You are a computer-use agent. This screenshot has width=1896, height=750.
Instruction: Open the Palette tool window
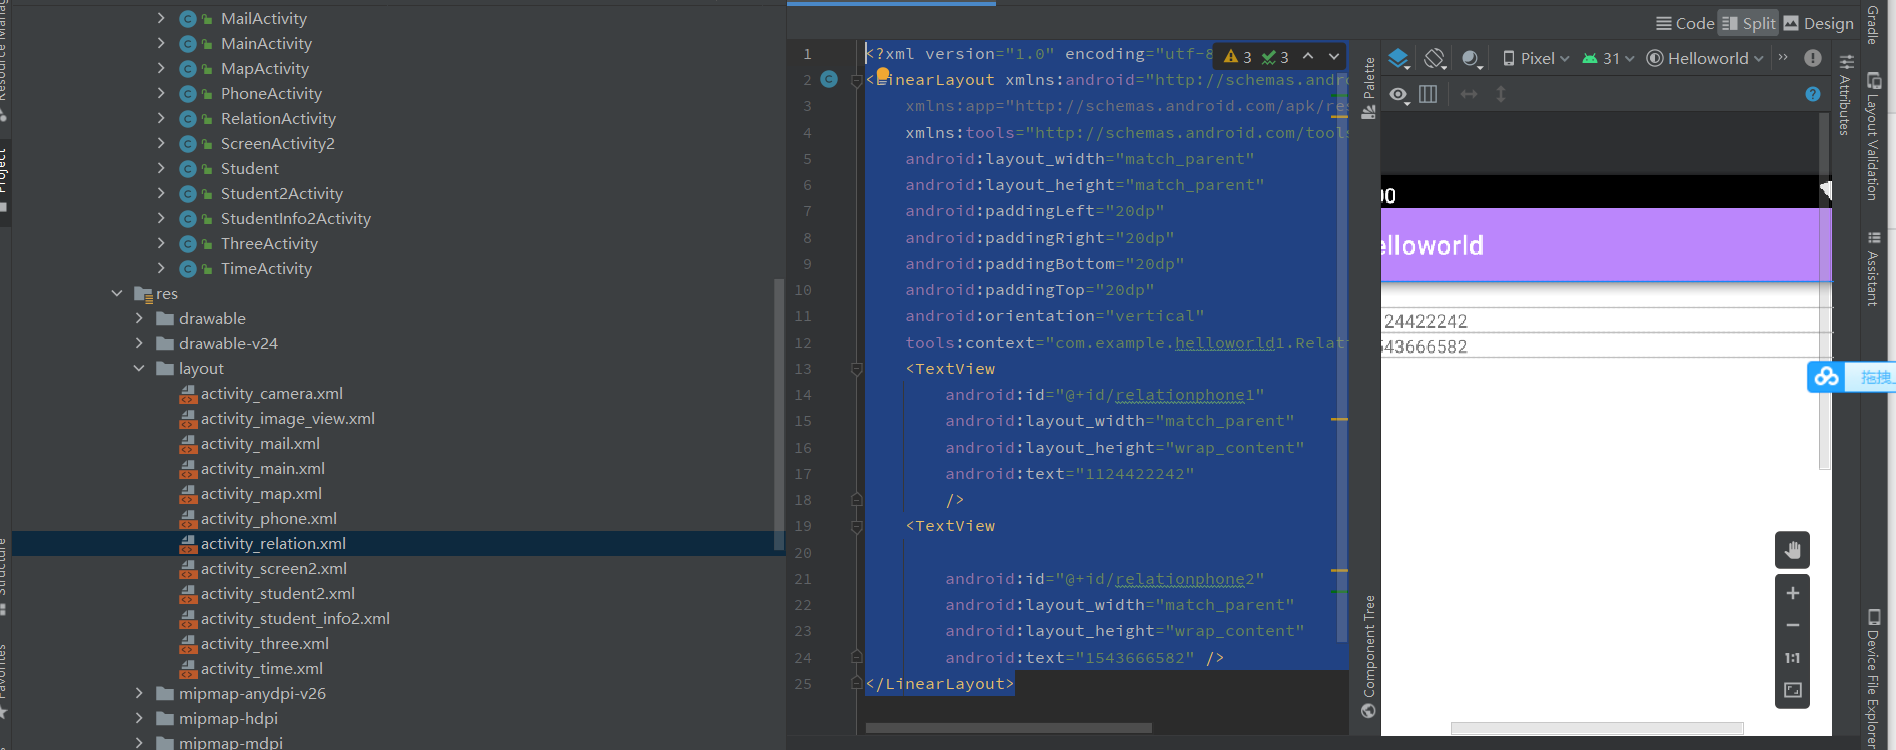click(1369, 88)
